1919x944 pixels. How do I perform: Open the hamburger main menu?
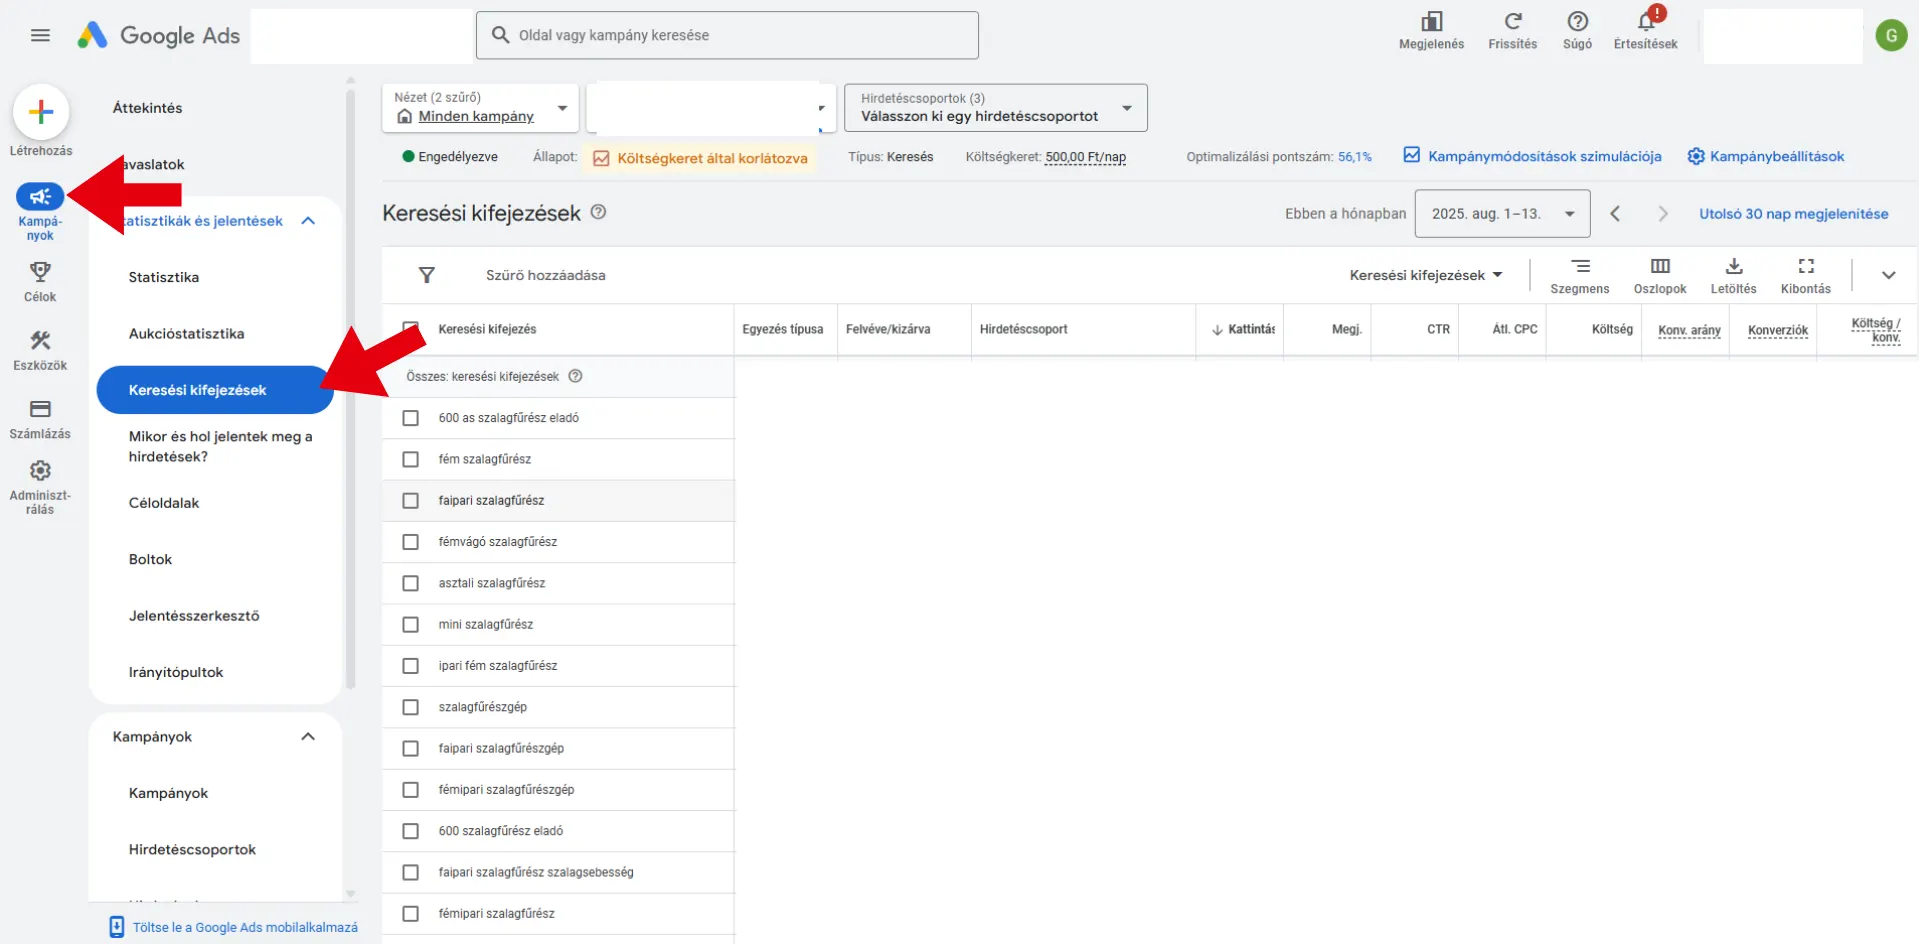40,35
